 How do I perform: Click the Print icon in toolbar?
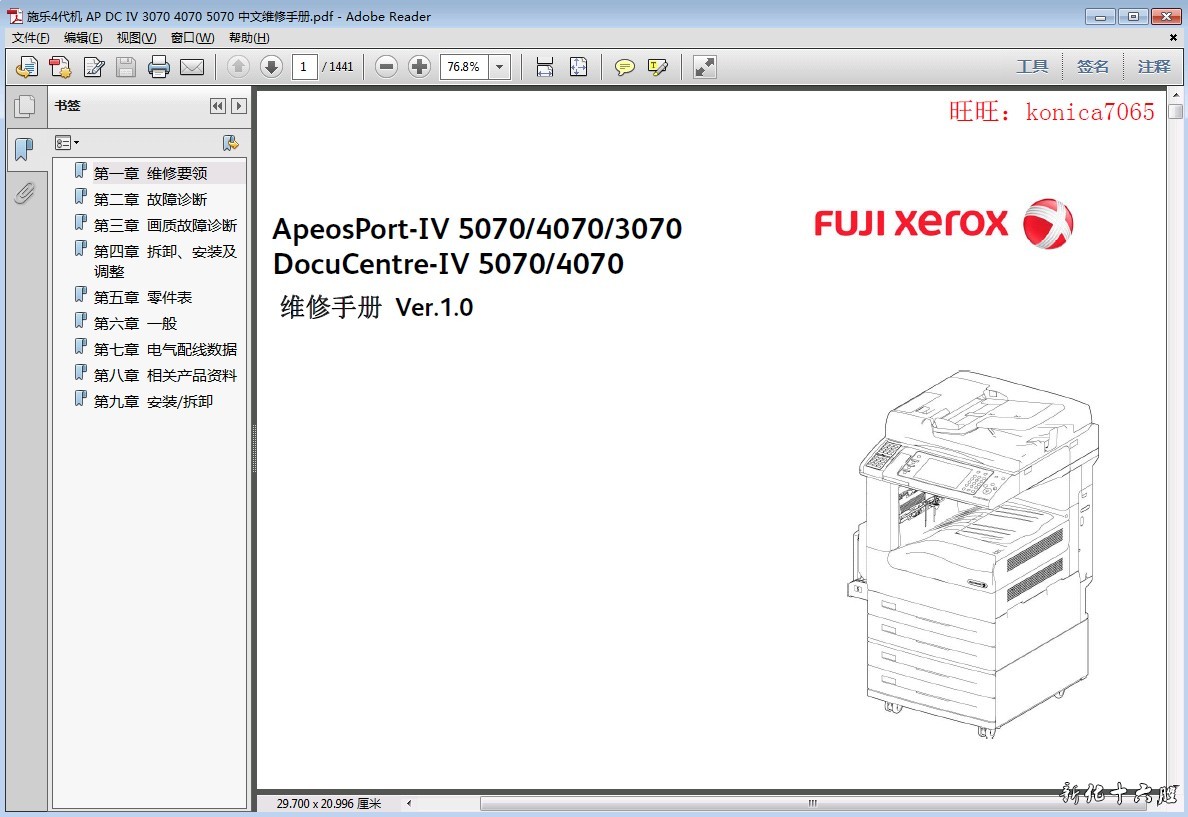pyautogui.click(x=158, y=67)
